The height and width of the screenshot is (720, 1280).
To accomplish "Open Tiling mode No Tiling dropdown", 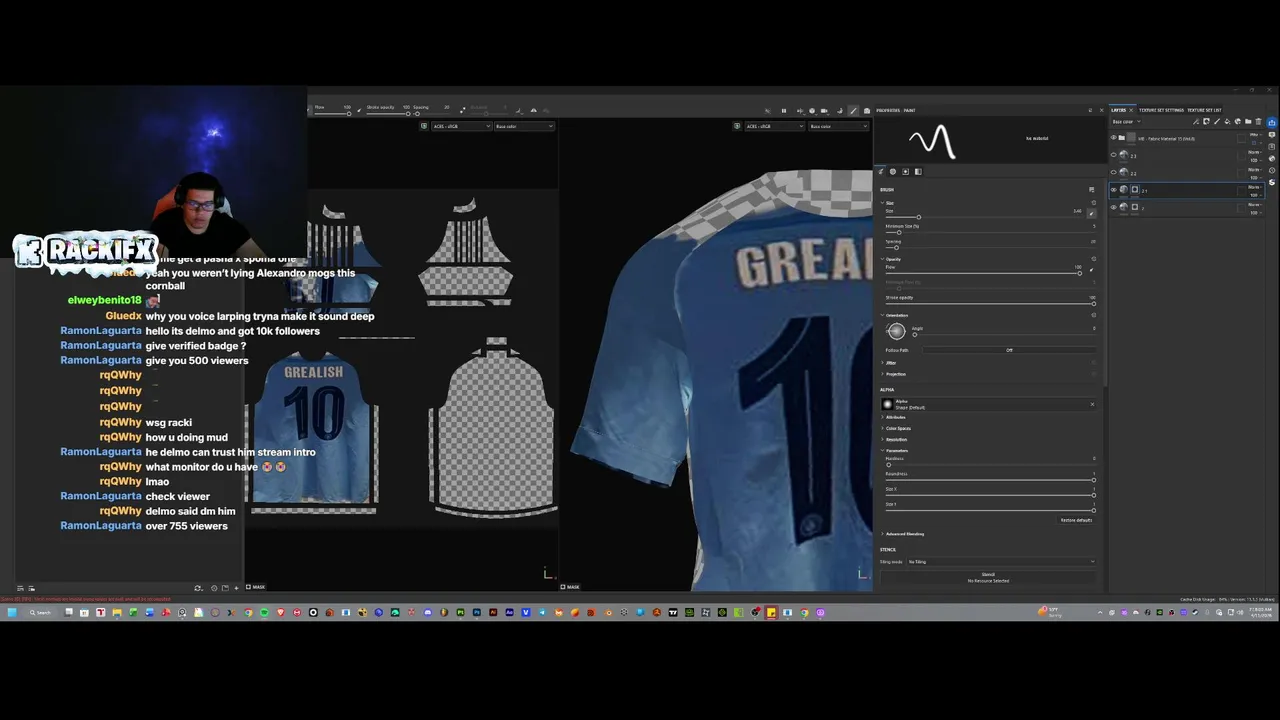I will pos(1001,561).
